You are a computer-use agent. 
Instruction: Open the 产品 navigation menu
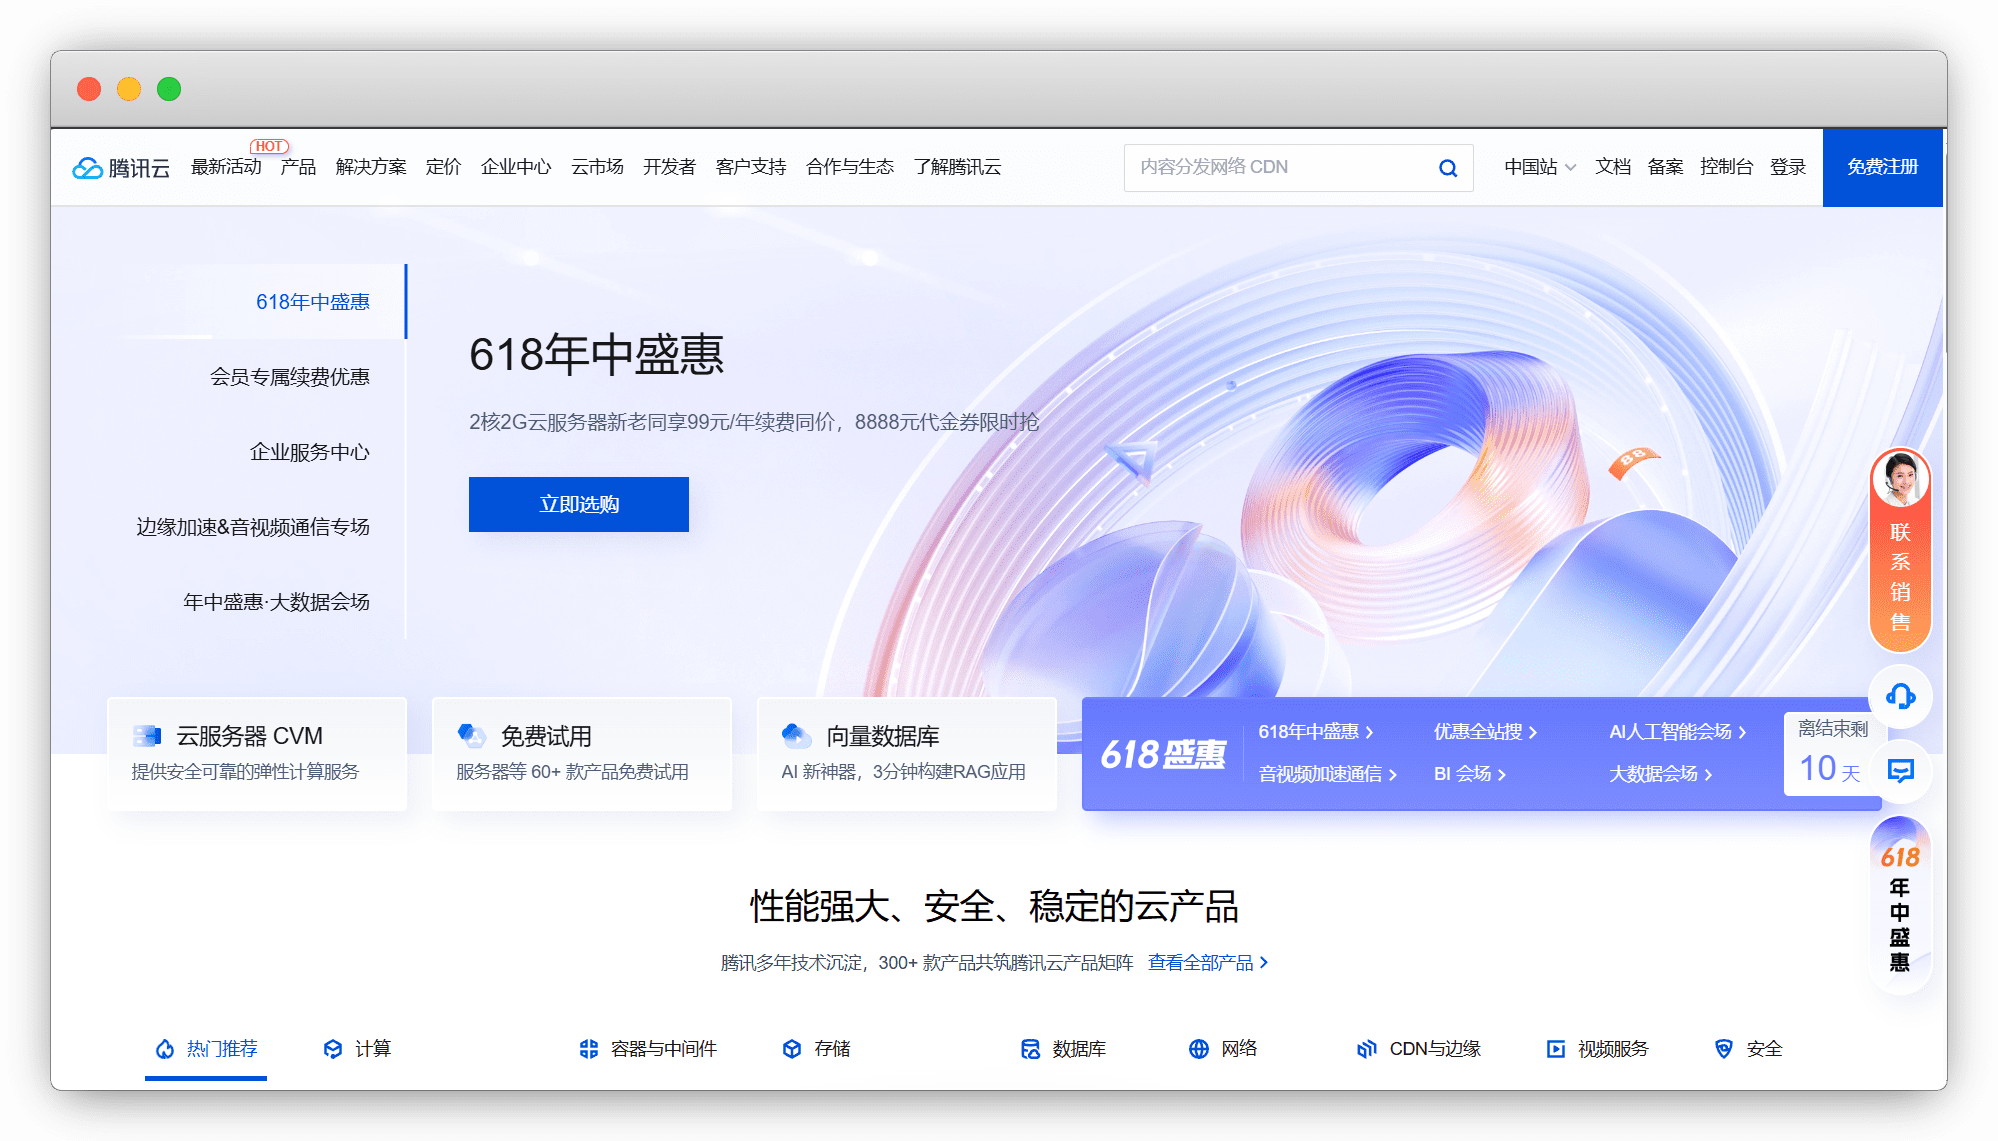click(298, 167)
